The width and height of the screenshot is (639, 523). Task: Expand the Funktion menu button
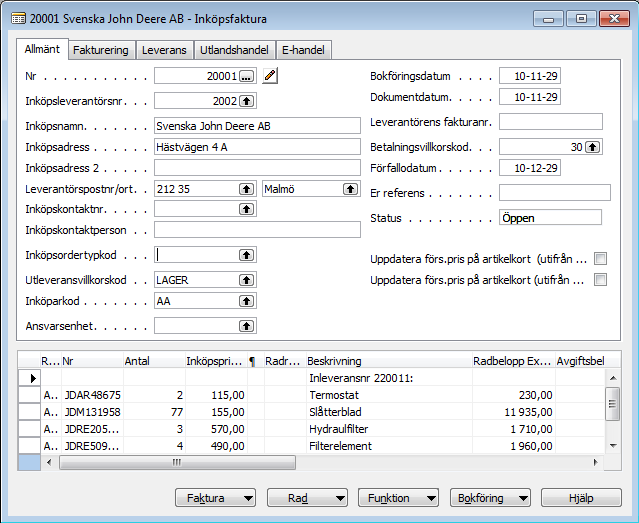399,498
